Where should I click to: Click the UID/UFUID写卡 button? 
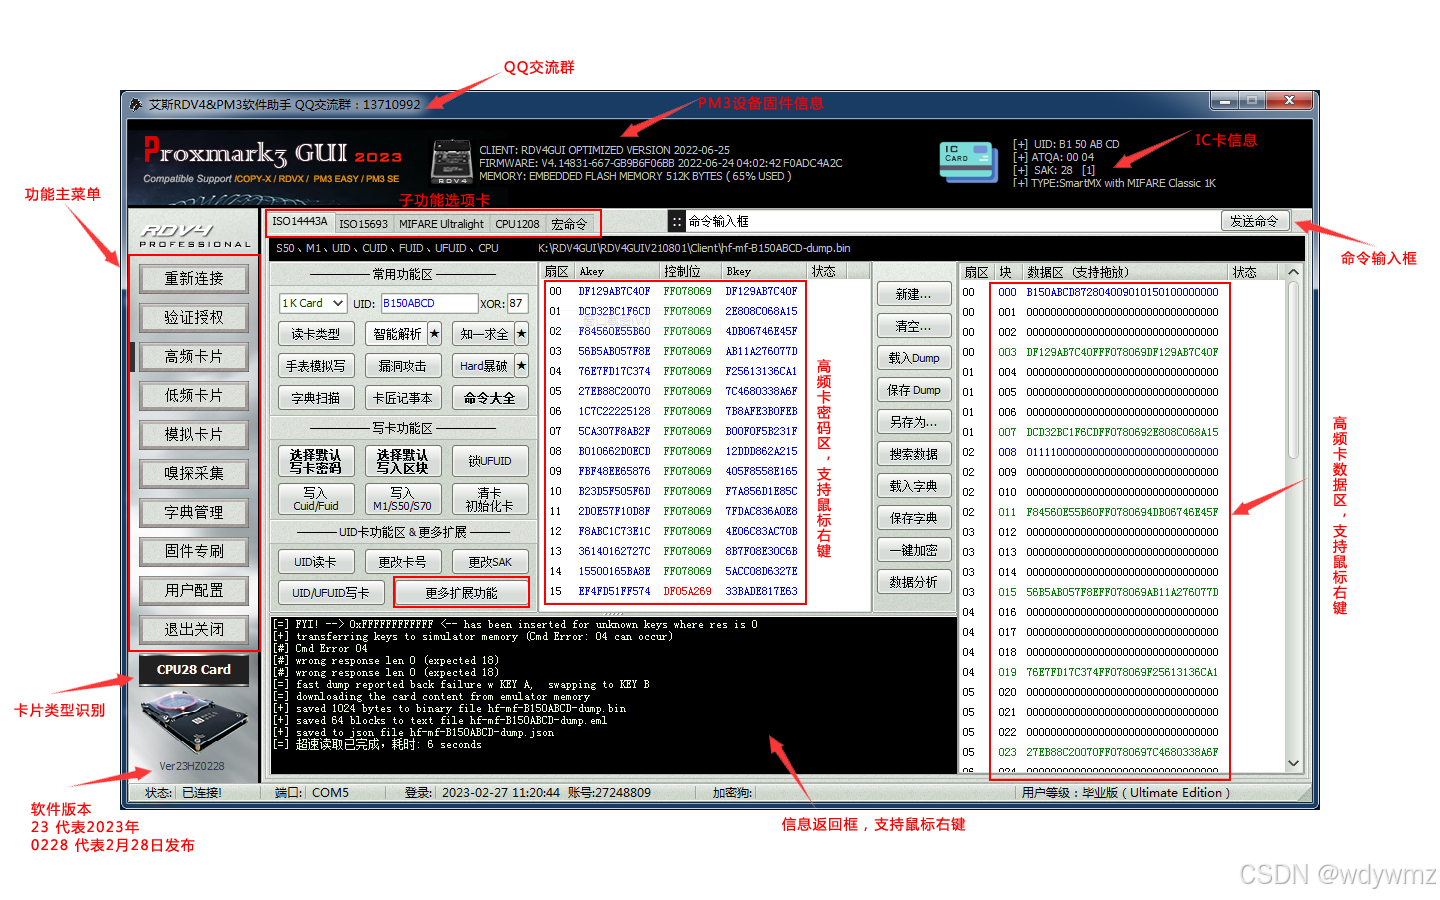coord(331,593)
